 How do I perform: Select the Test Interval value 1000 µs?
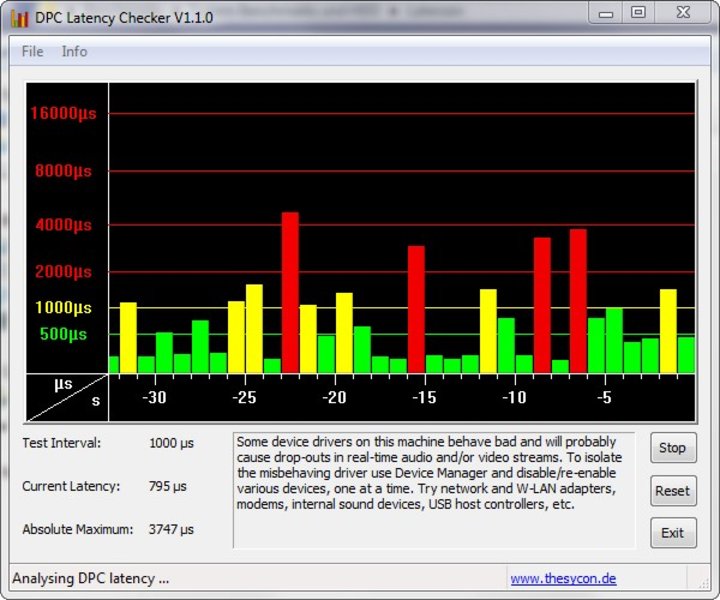pos(171,443)
